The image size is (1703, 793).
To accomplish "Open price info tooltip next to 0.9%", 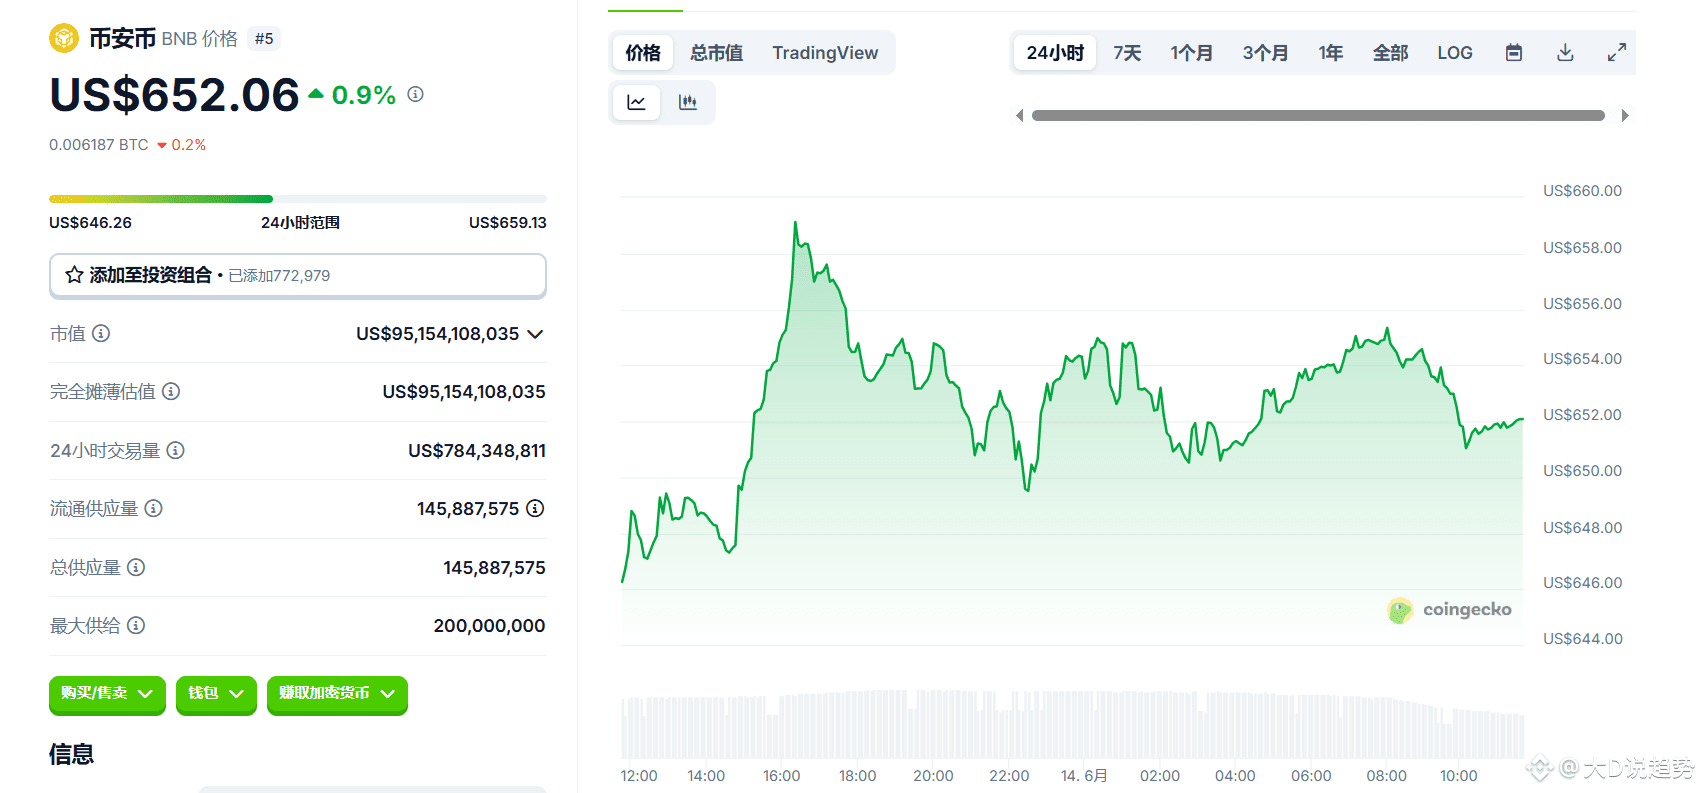I will click(416, 94).
